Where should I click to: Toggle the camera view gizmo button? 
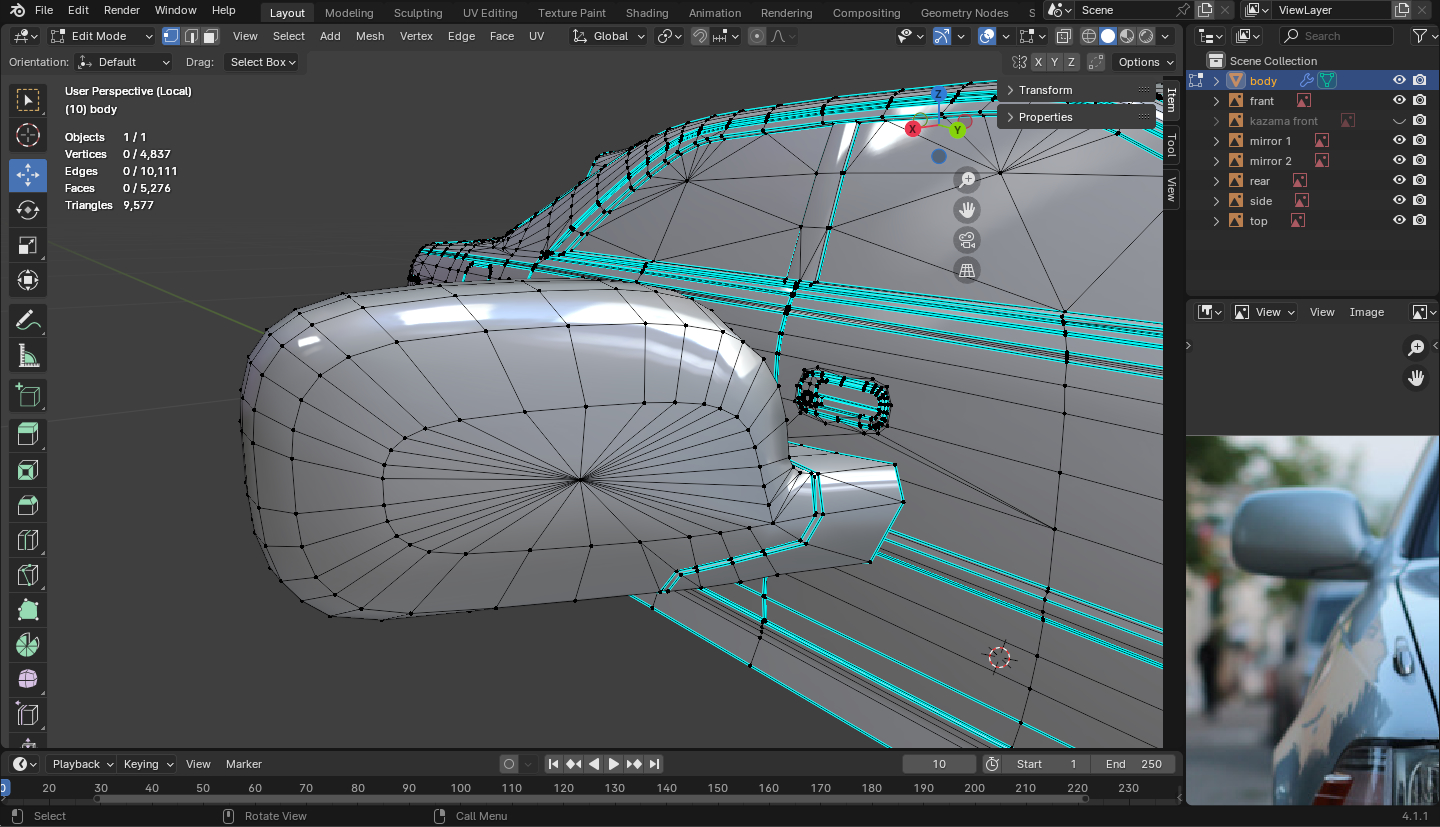tap(967, 240)
